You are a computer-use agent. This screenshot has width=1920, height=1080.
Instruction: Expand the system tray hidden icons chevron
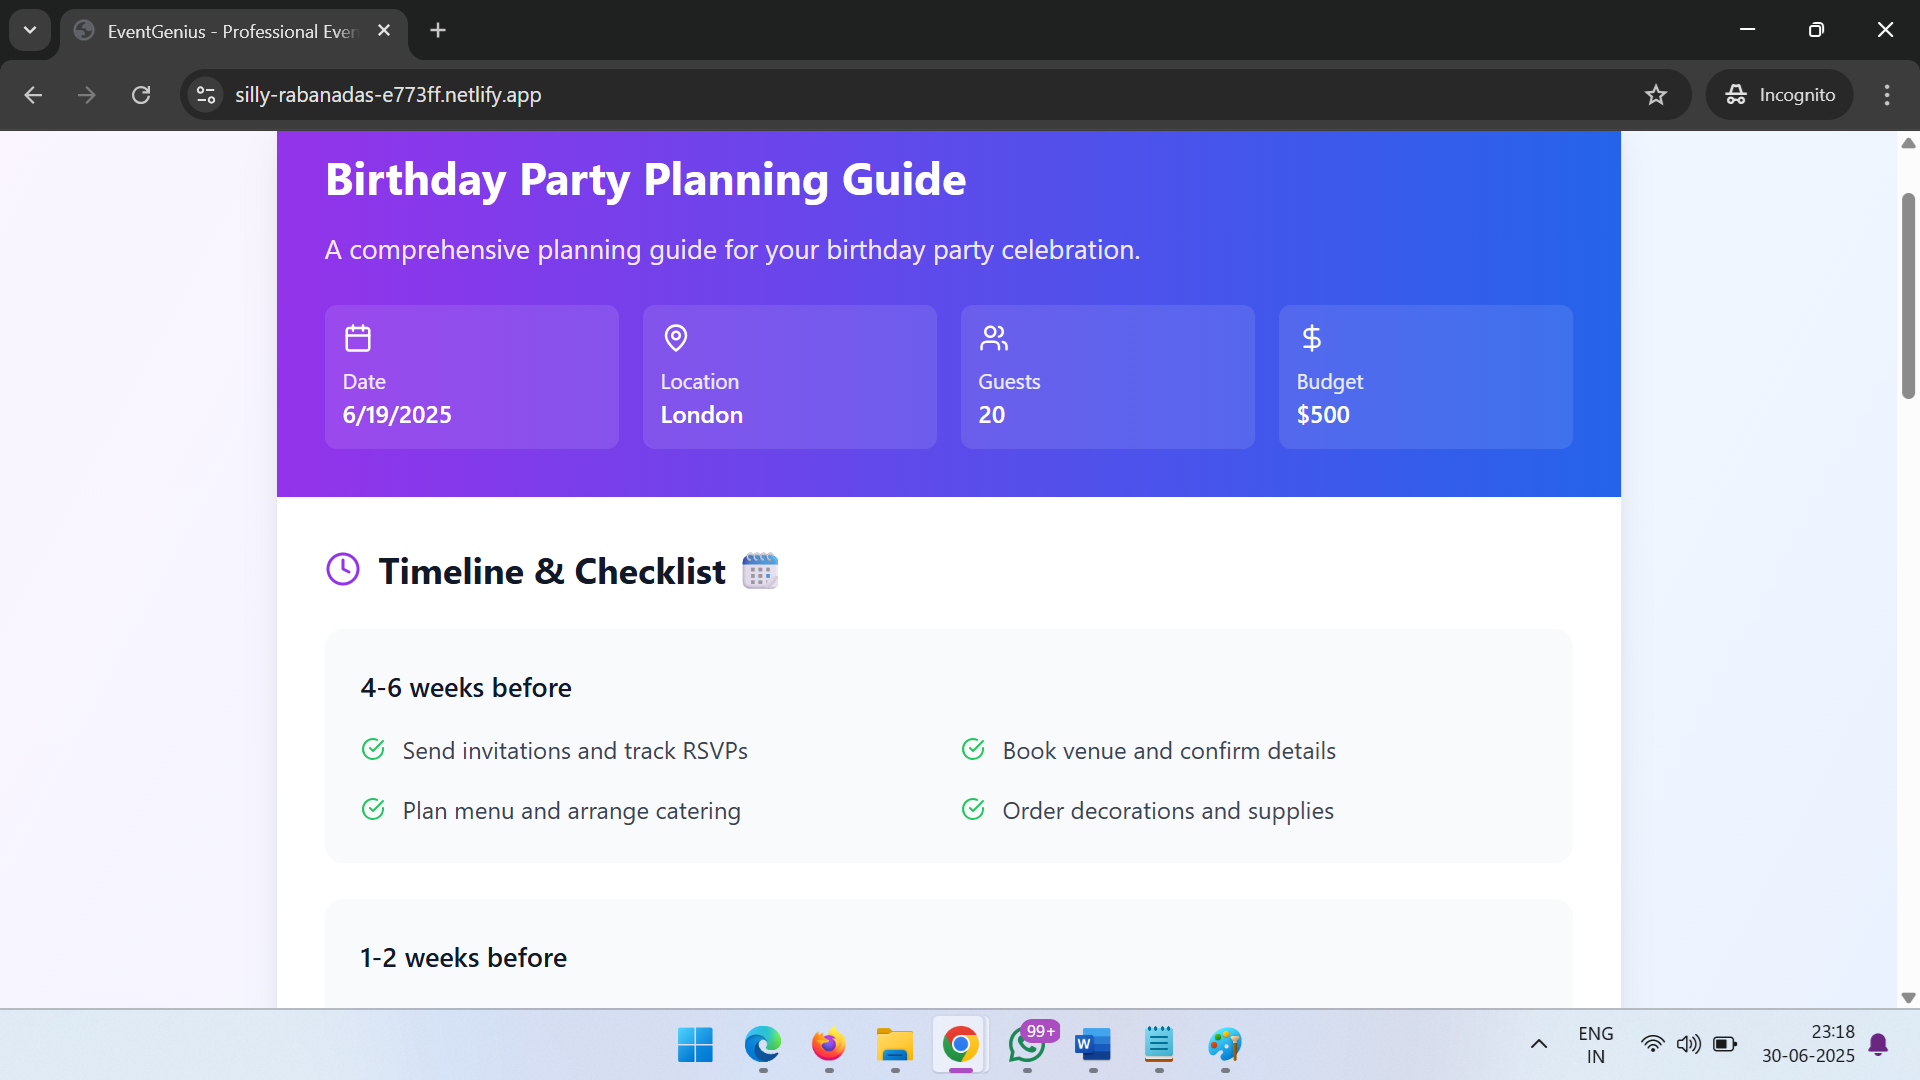(x=1539, y=1044)
